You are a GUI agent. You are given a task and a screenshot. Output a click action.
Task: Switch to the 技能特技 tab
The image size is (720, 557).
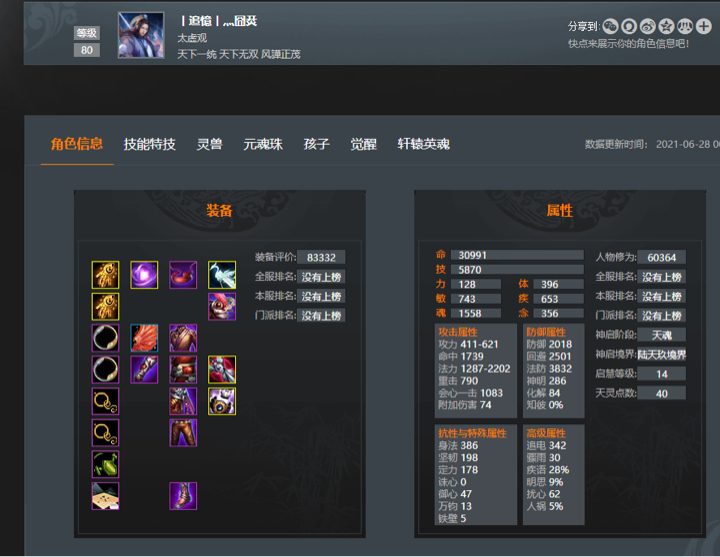pyautogui.click(x=150, y=144)
